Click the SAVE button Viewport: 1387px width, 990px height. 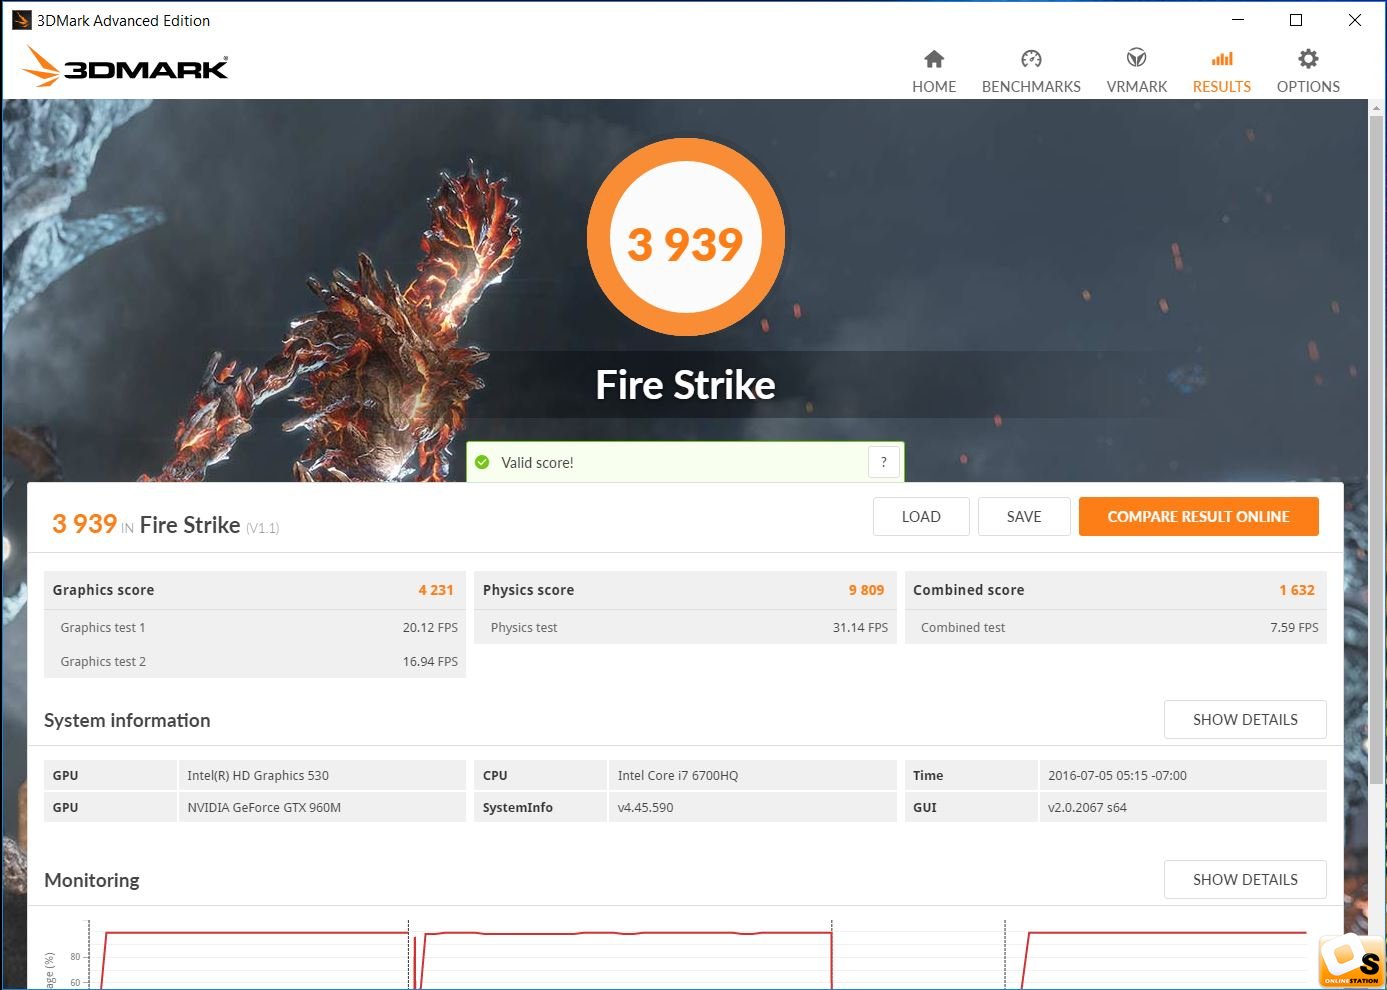pyautogui.click(x=1024, y=517)
